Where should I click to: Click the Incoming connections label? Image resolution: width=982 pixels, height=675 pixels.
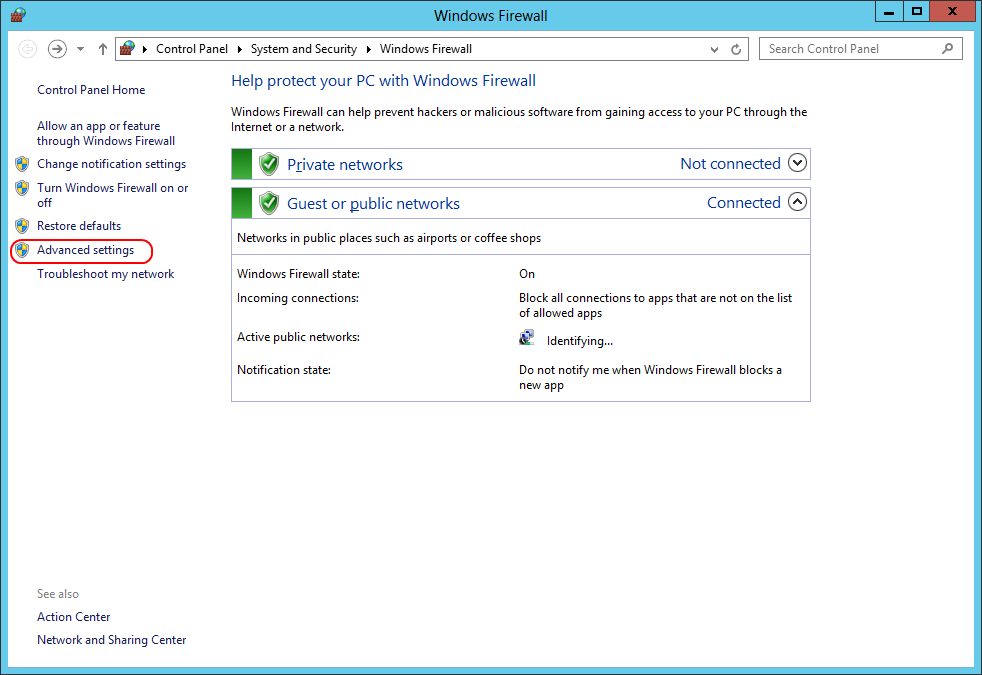pyautogui.click(x=297, y=298)
